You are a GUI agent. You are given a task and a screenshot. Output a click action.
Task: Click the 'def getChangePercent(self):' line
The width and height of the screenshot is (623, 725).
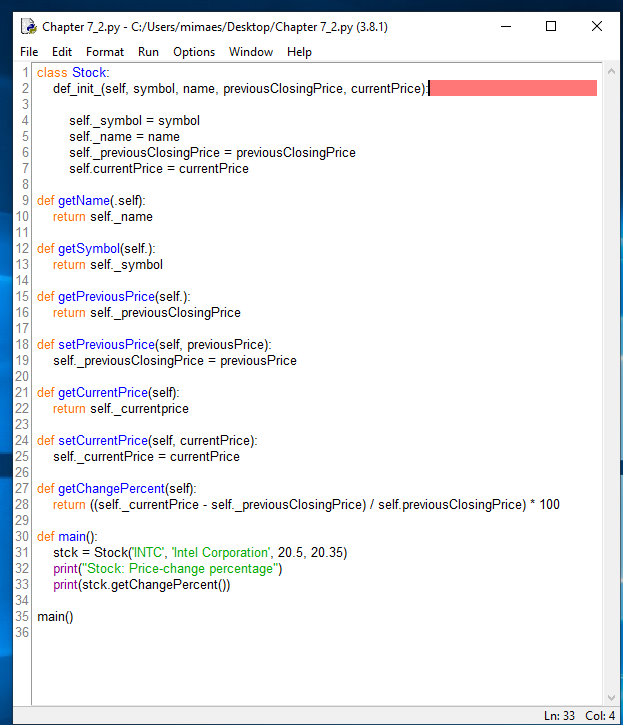click(117, 489)
